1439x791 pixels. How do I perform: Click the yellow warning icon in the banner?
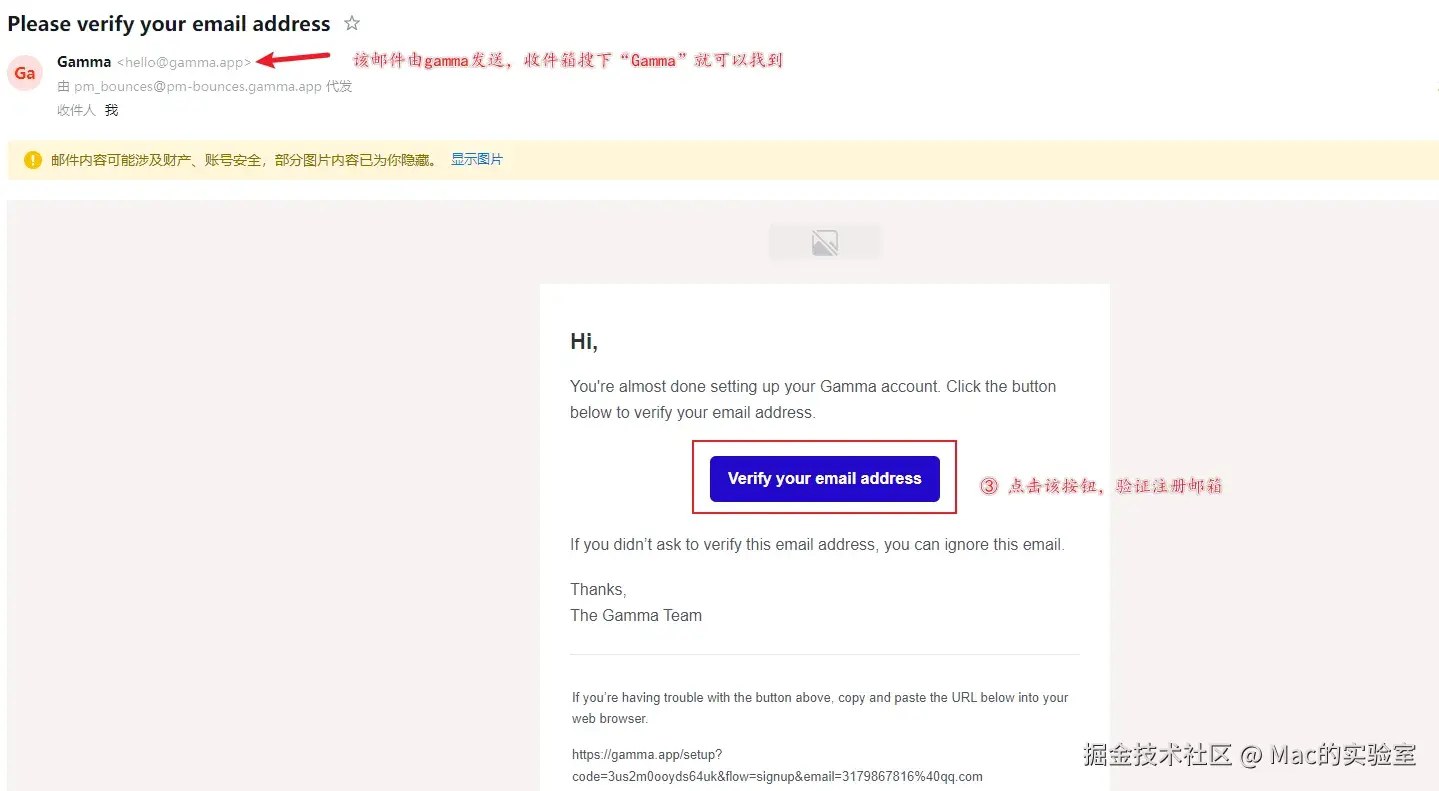click(x=33, y=160)
